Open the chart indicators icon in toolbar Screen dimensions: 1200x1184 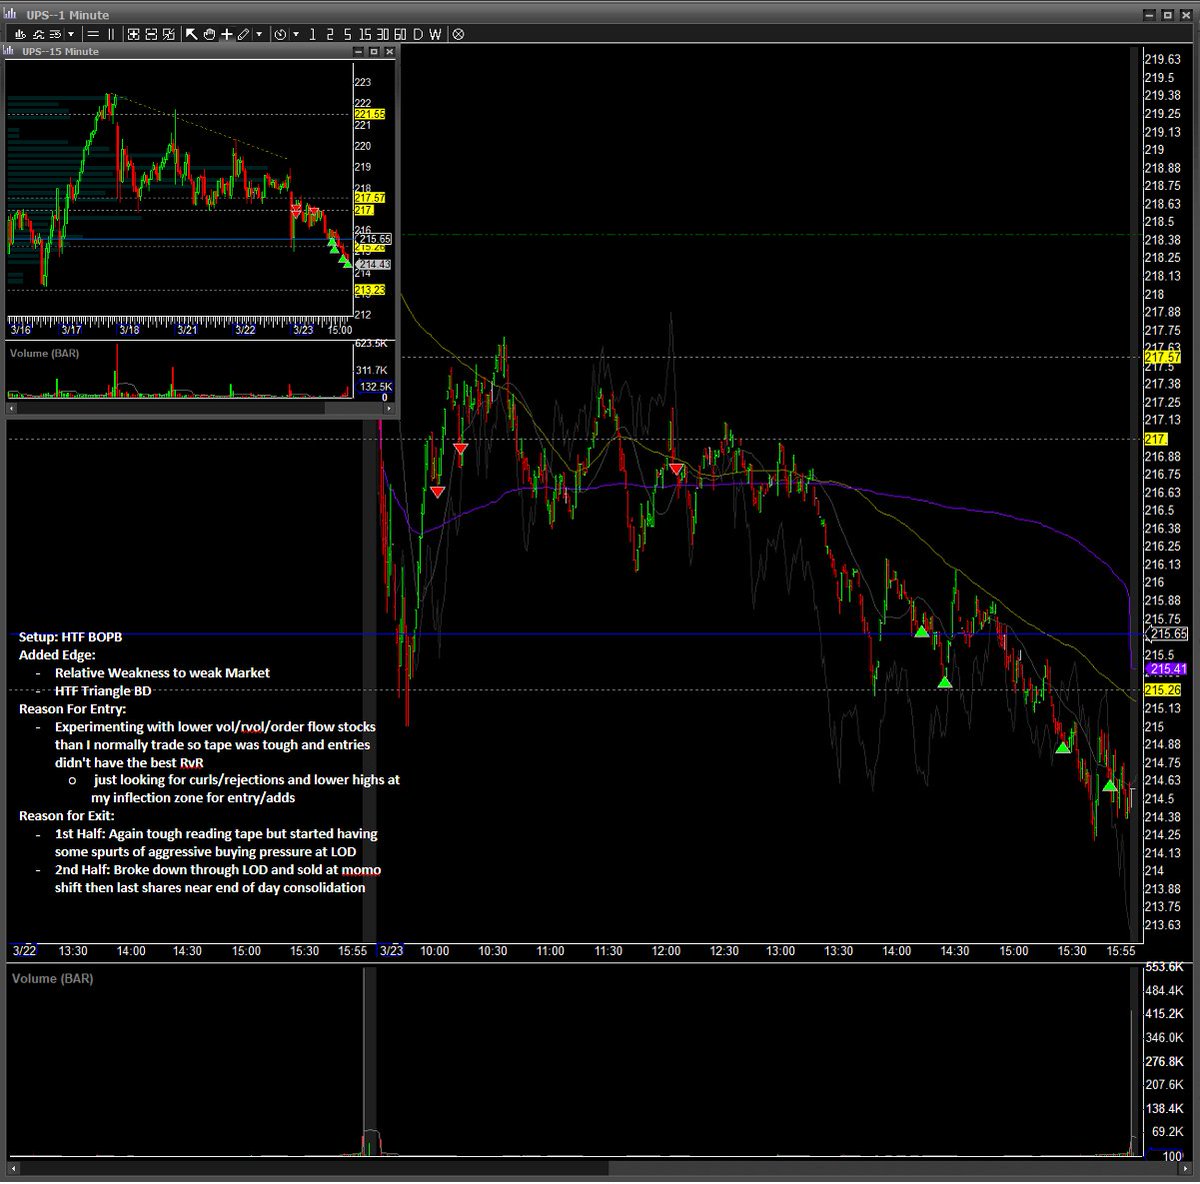coord(18,34)
